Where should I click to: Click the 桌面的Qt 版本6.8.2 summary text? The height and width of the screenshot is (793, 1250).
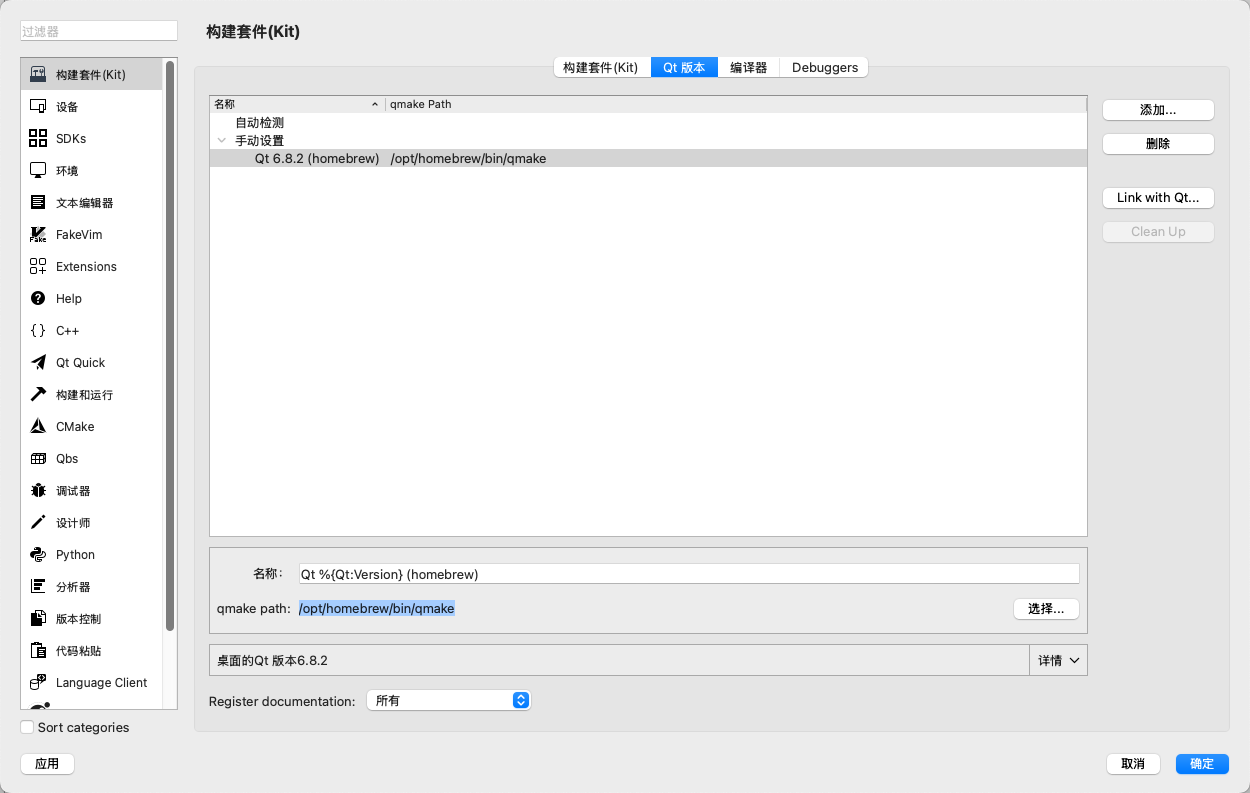[273, 661]
